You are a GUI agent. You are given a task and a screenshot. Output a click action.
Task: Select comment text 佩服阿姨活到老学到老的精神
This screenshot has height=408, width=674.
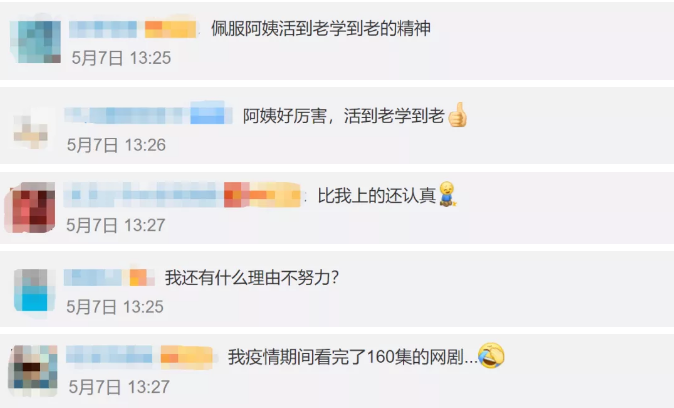coord(321,29)
